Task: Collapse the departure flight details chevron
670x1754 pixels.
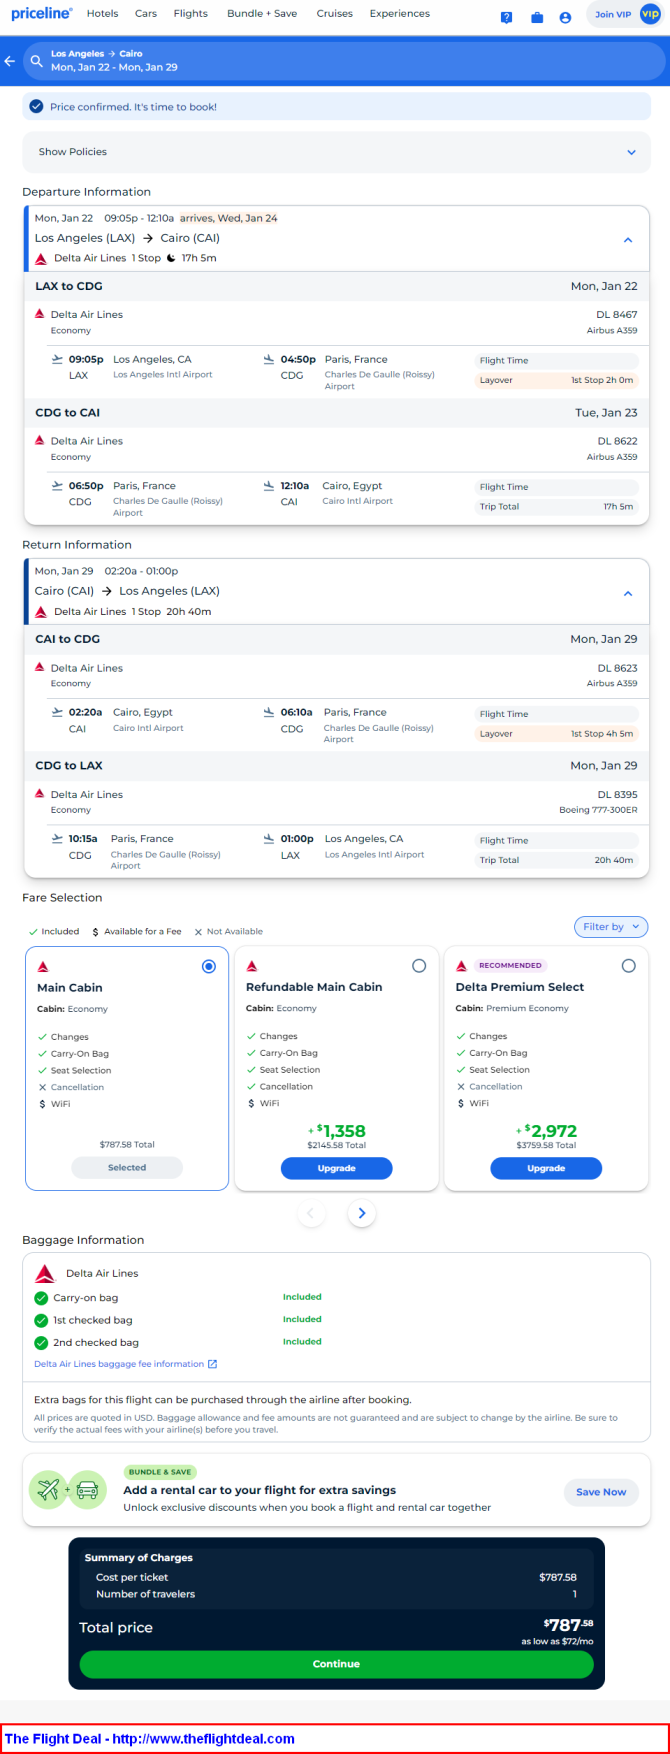Action: tap(628, 240)
